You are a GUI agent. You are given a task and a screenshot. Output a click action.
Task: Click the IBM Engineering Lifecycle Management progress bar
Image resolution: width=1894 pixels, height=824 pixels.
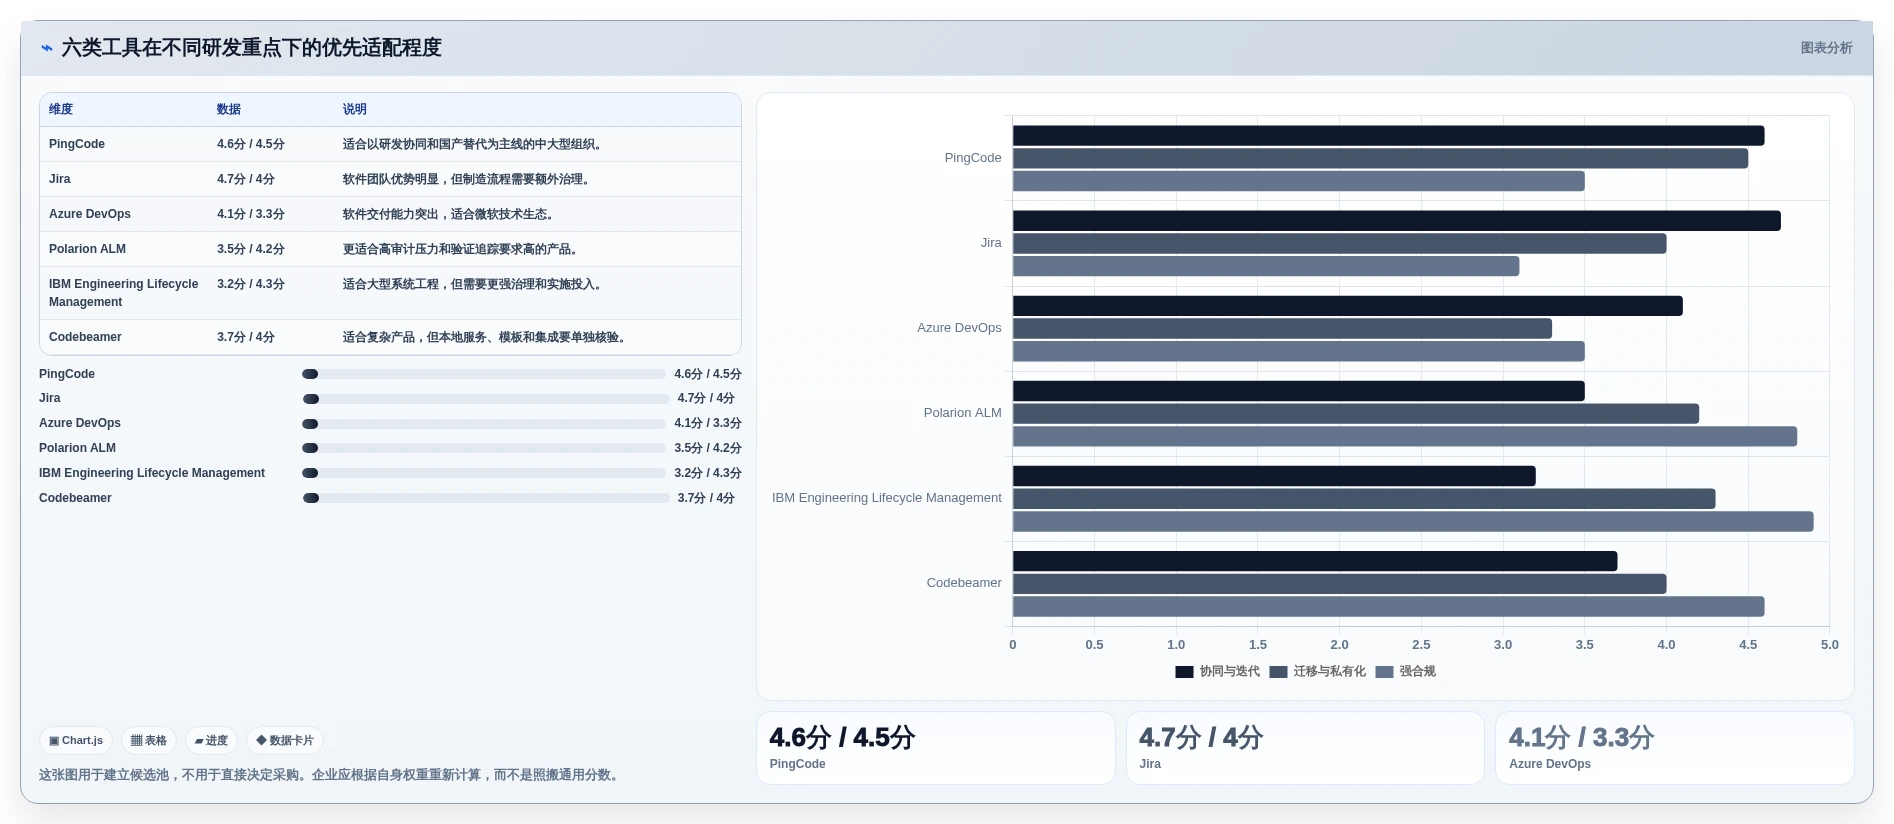coord(484,473)
